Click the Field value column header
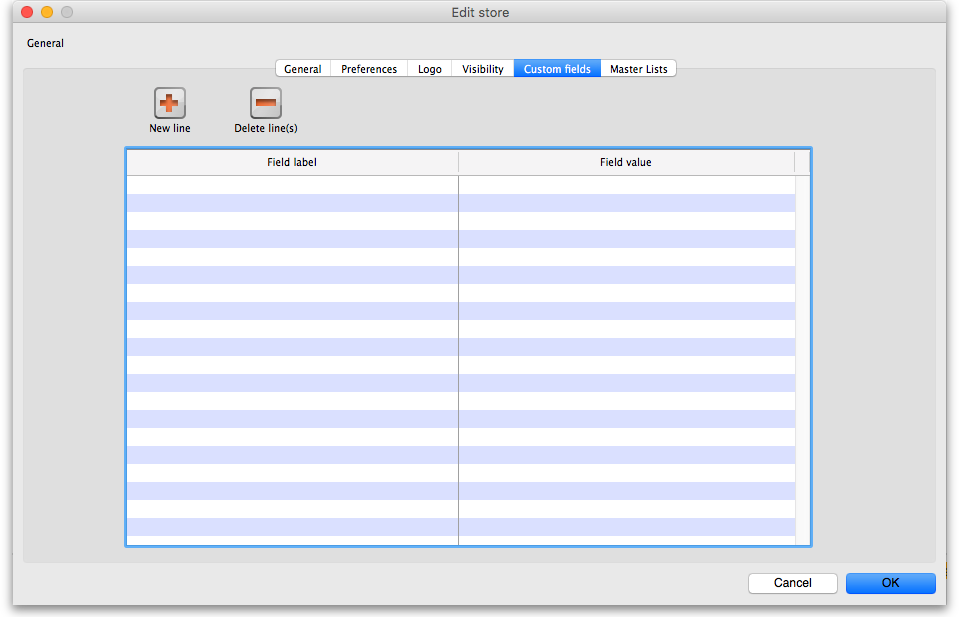This screenshot has width=959, height=617. tap(626, 162)
